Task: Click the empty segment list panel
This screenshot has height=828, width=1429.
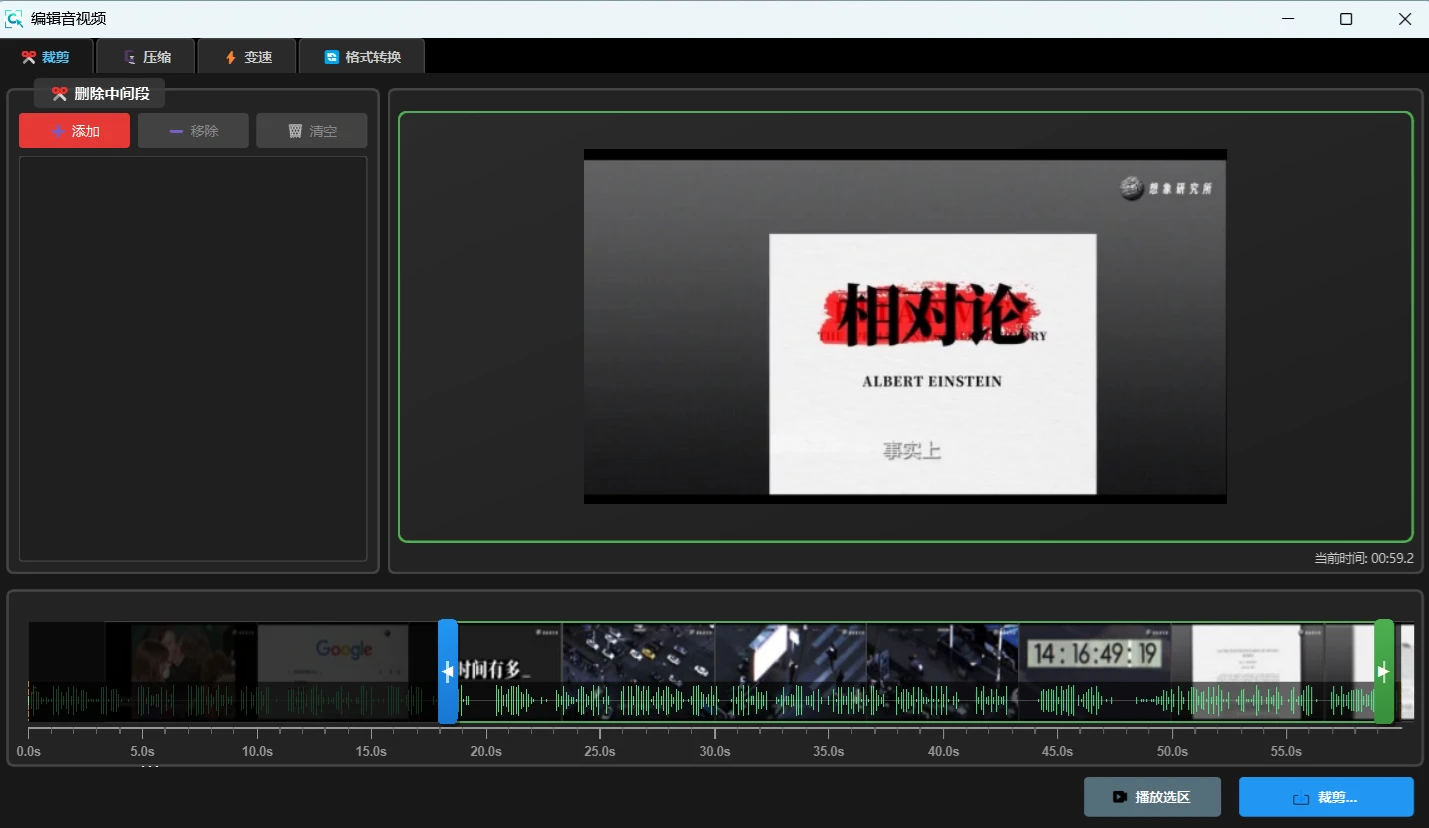Action: [x=193, y=358]
